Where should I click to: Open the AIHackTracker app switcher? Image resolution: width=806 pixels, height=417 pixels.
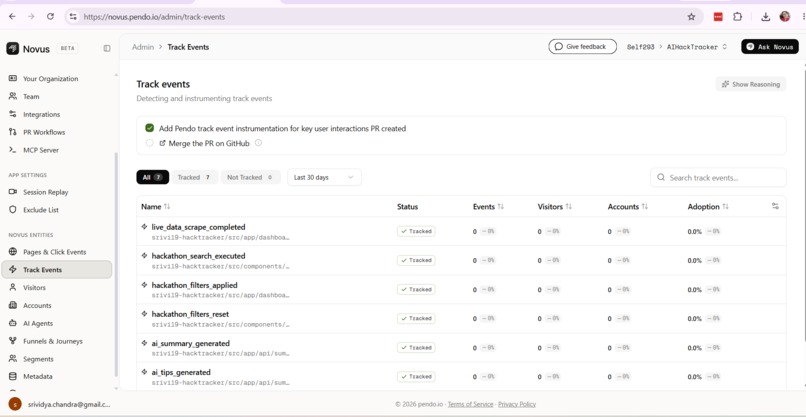[x=697, y=47]
